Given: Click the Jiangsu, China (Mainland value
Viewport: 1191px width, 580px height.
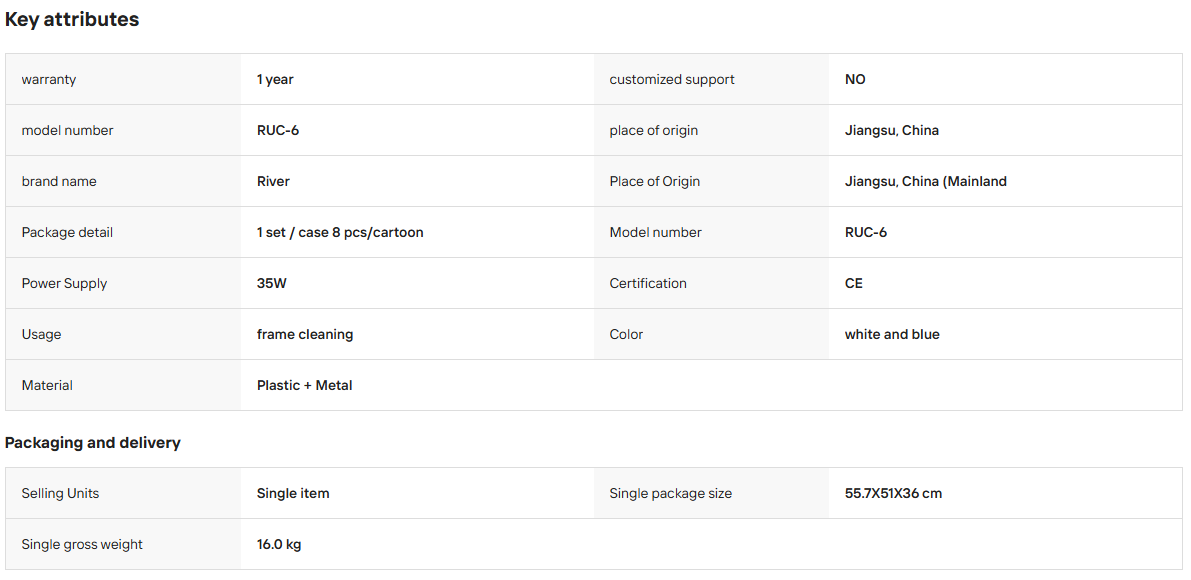Looking at the screenshot, I should point(926,181).
